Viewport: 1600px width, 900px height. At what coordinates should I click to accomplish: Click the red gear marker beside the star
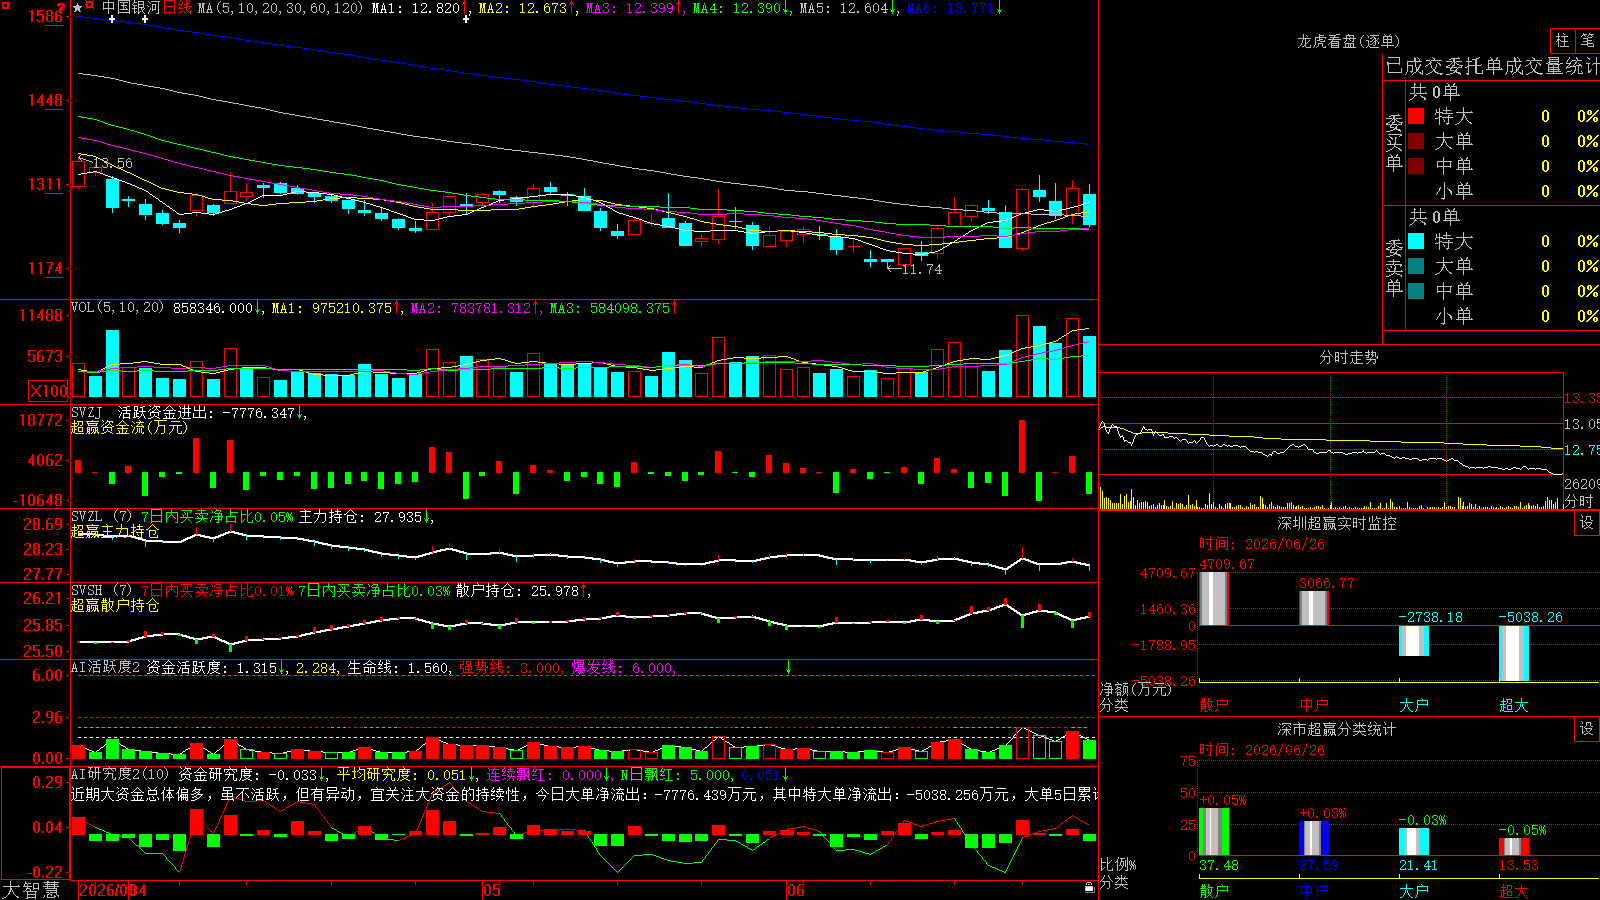(90, 6)
